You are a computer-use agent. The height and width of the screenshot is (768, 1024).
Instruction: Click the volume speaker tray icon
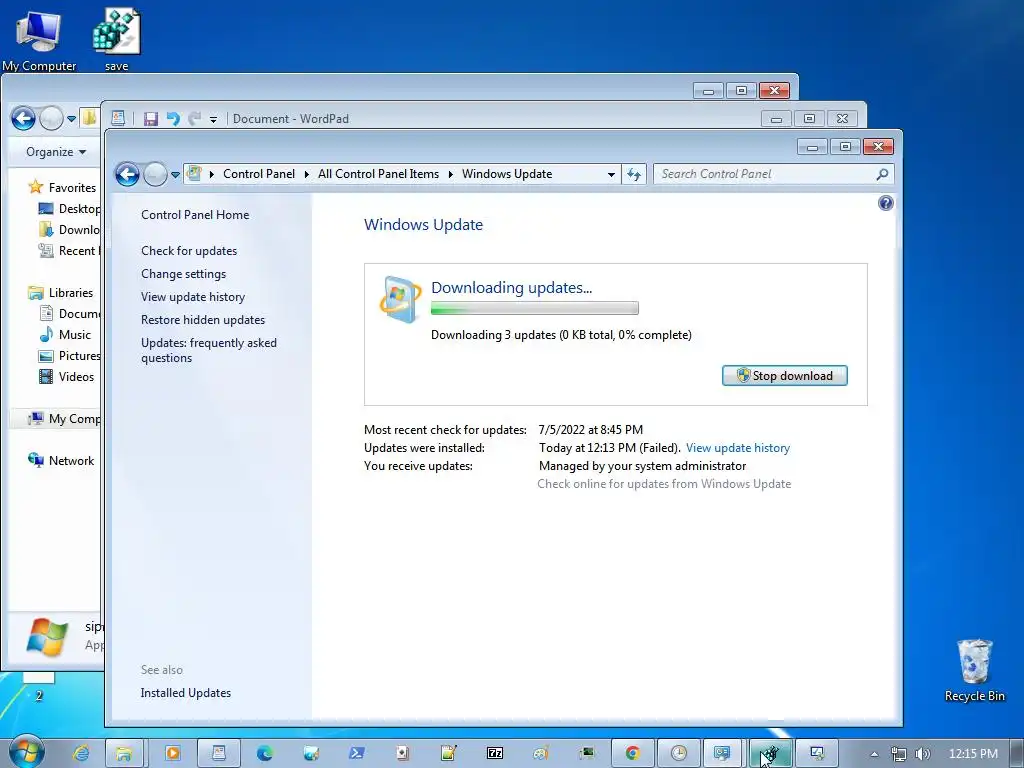[x=923, y=754]
